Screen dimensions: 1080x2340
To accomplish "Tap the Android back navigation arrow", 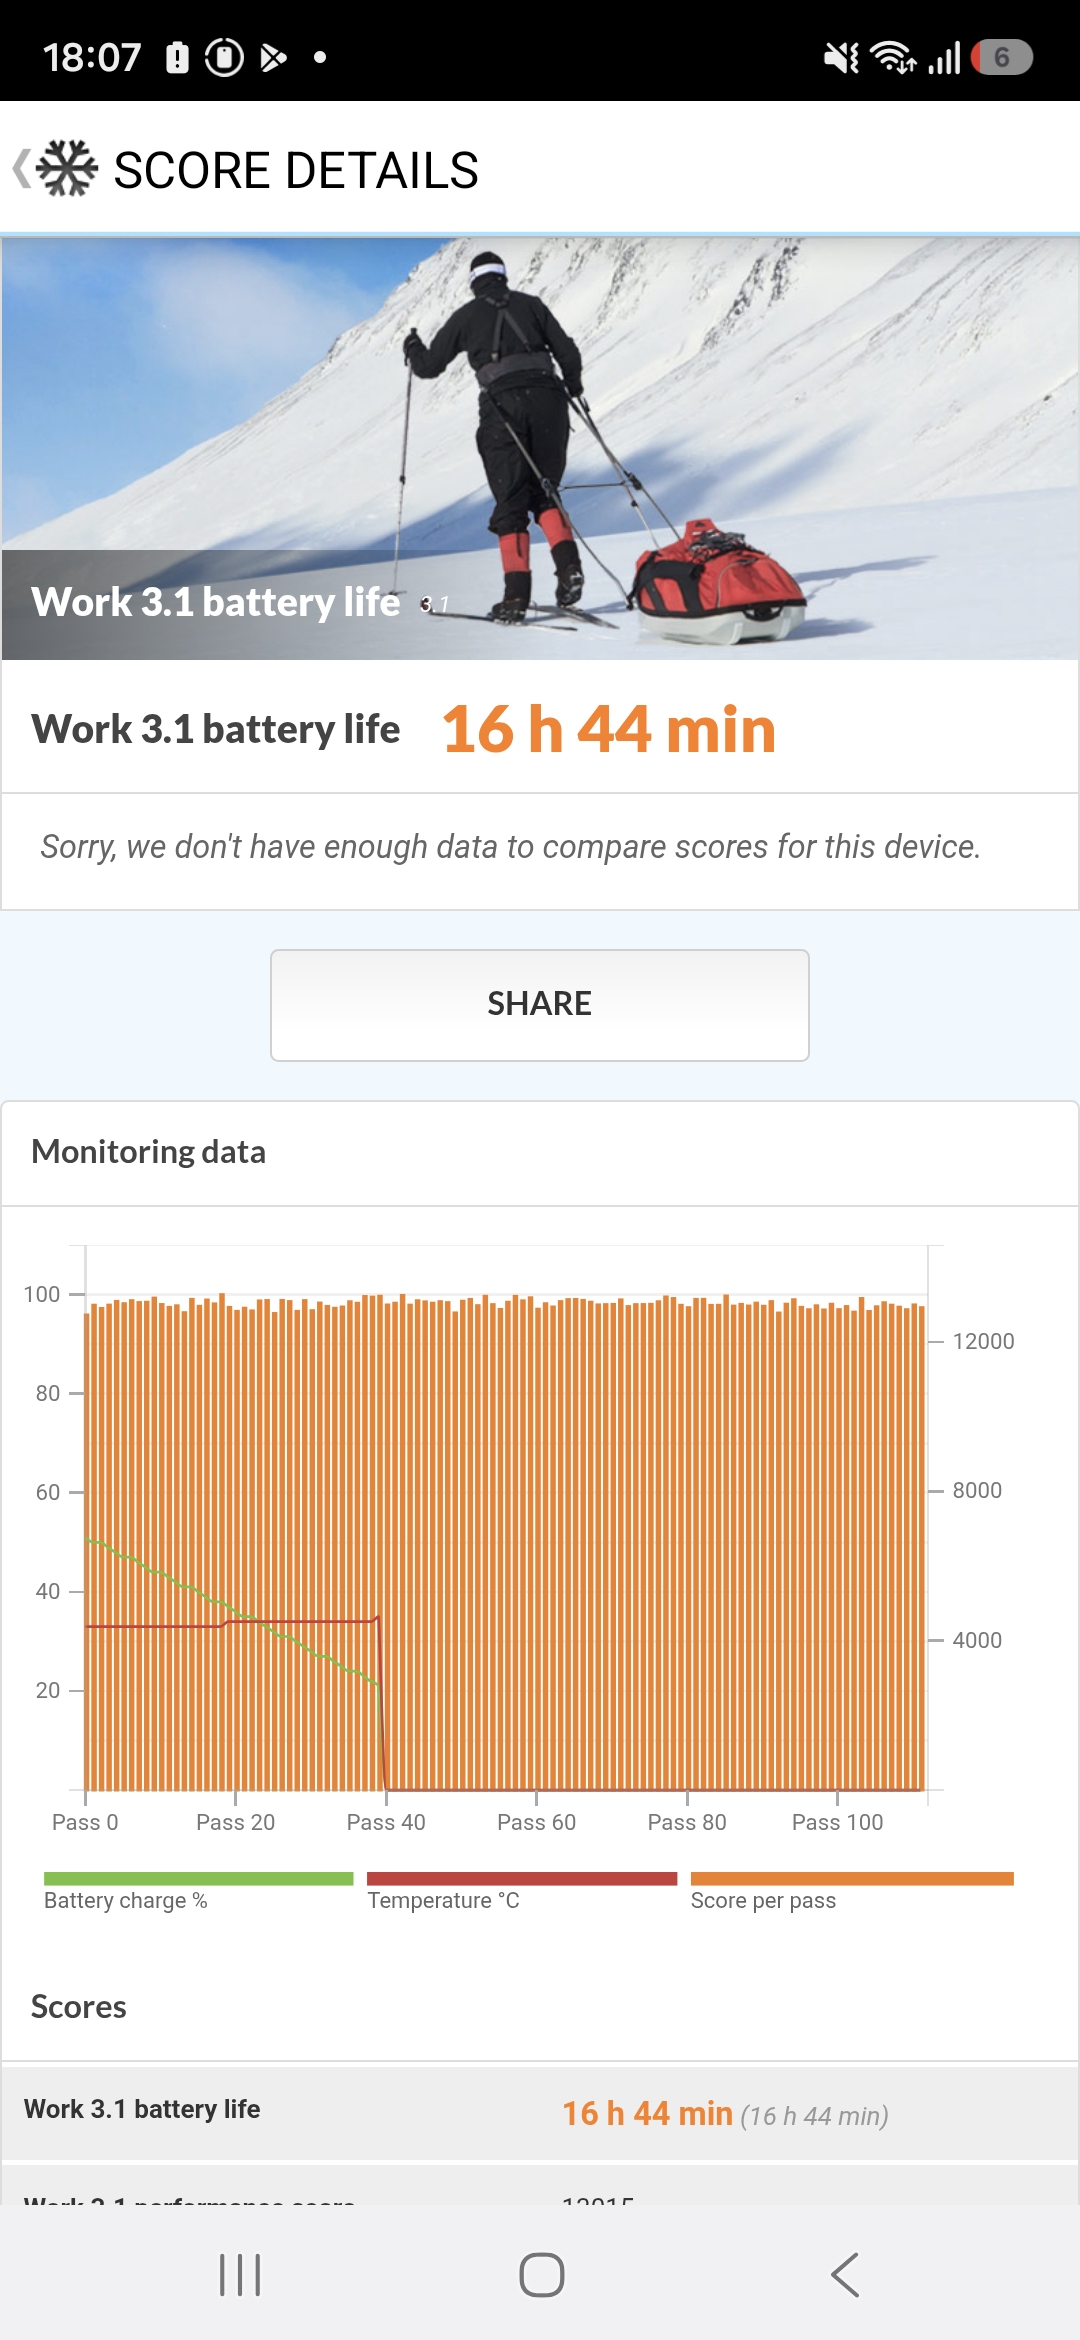I will pyautogui.click(x=845, y=2275).
